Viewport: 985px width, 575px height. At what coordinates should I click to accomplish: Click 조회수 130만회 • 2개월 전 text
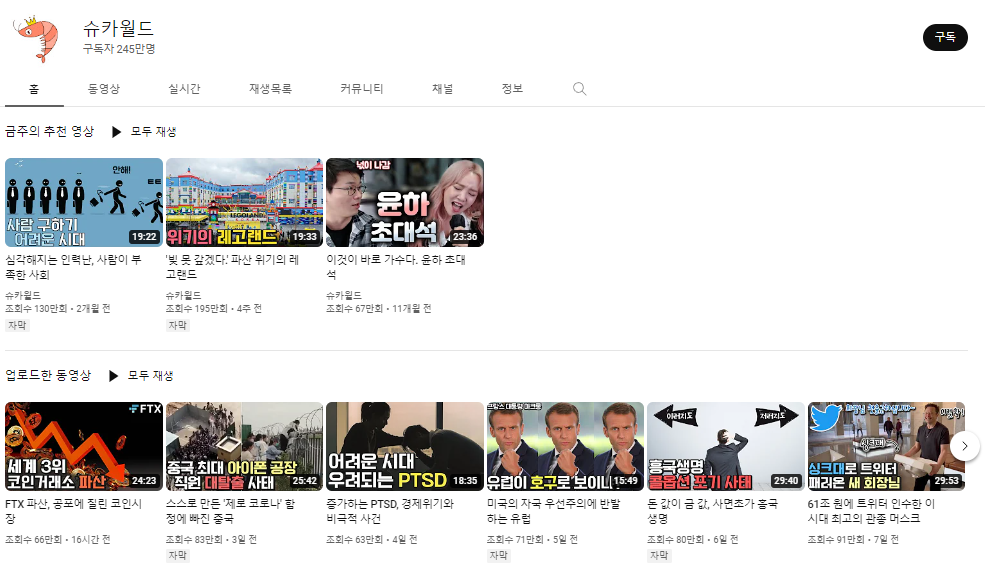pyautogui.click(x=58, y=309)
